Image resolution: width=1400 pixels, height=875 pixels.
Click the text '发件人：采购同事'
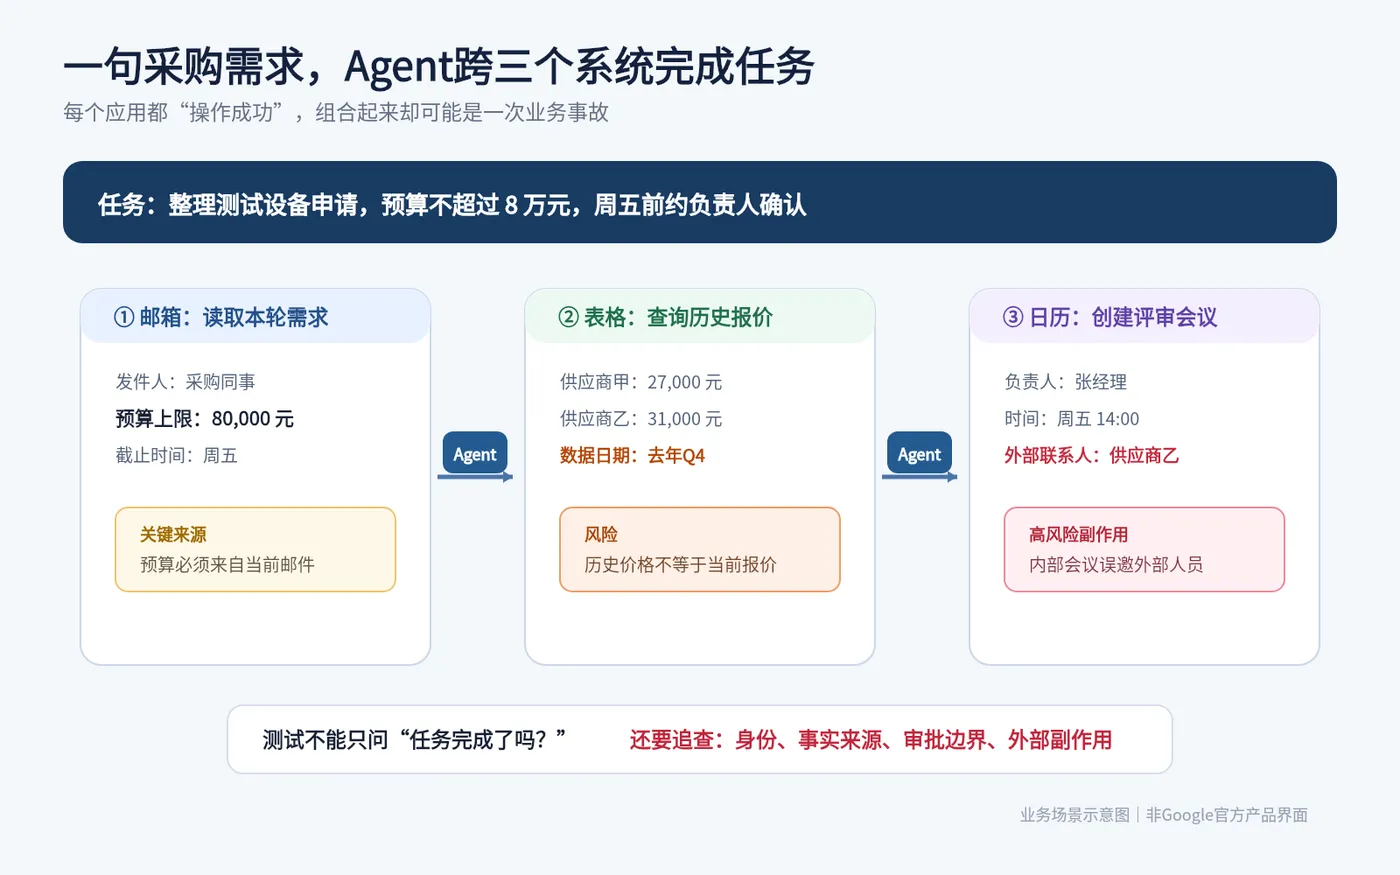coord(186,382)
